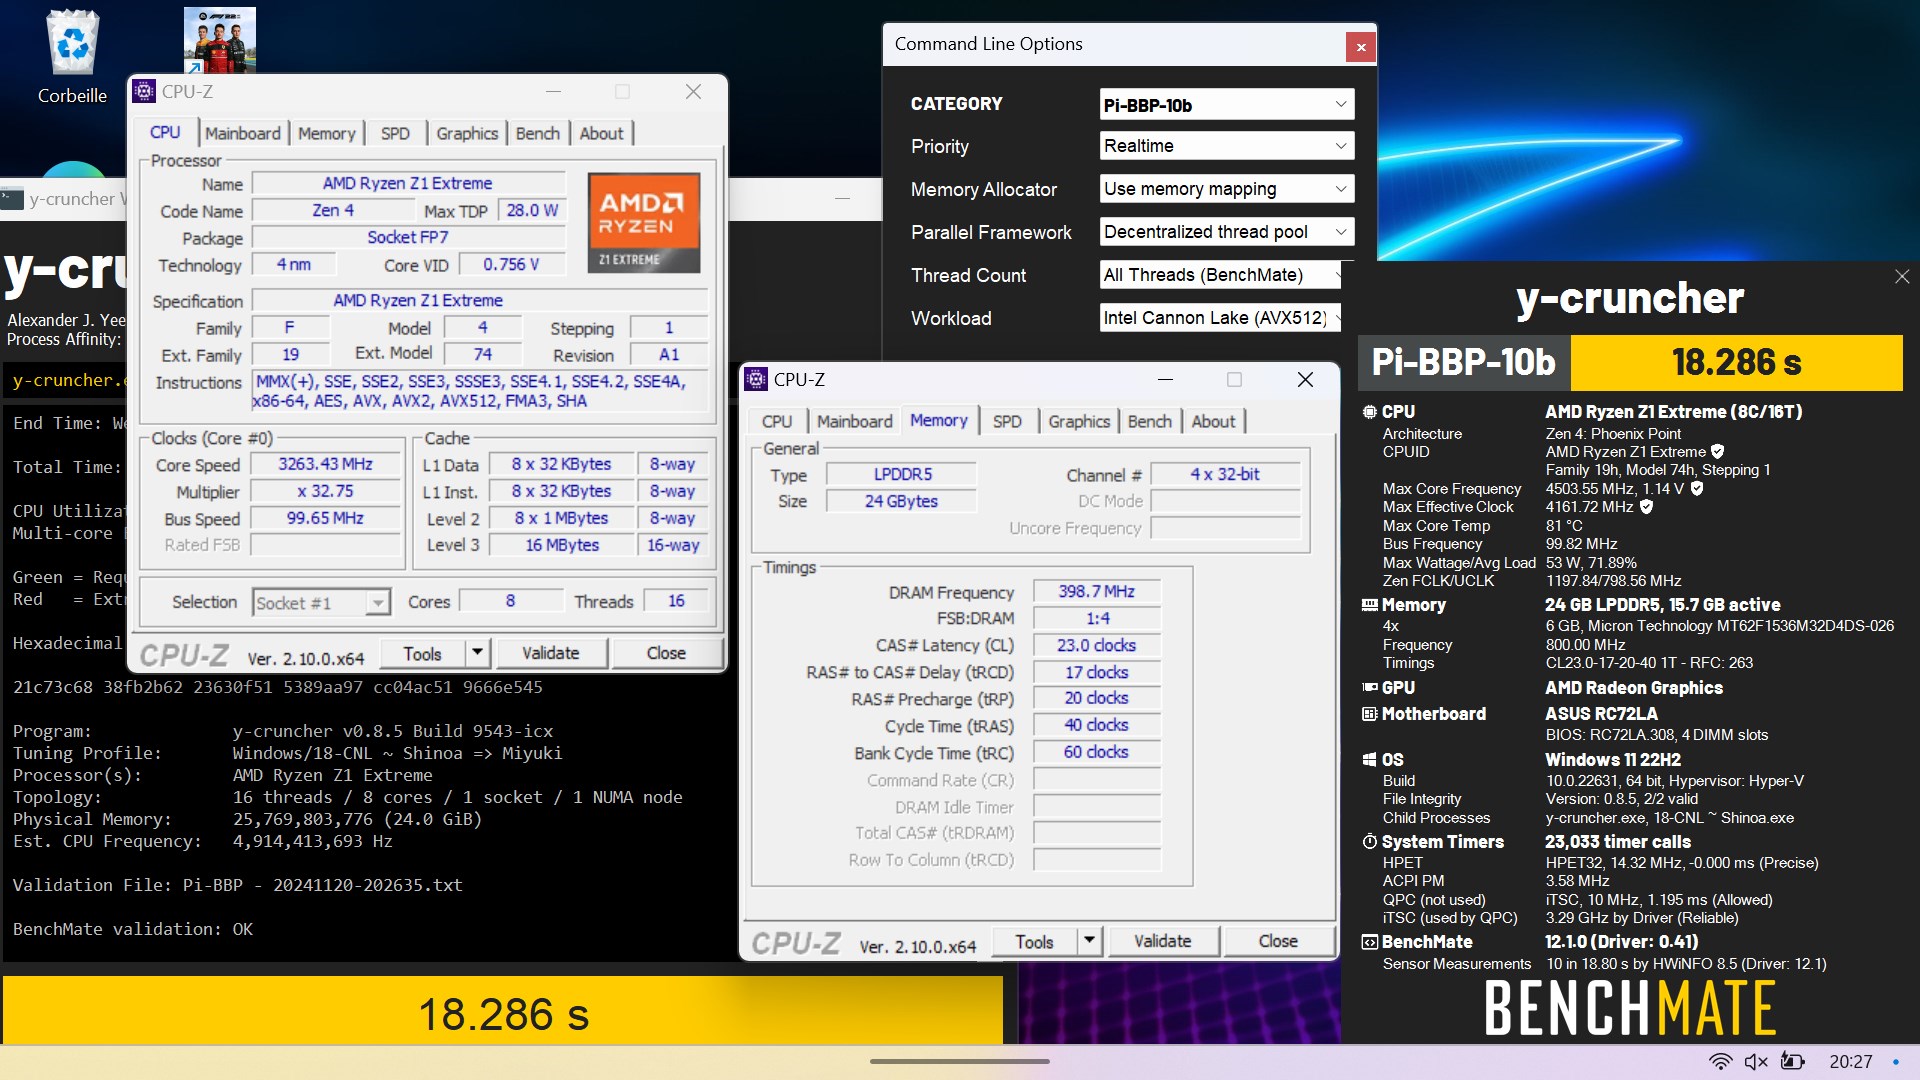Open the F1 game desktop shortcut
Screen dimensions: 1920x1080
point(220,40)
